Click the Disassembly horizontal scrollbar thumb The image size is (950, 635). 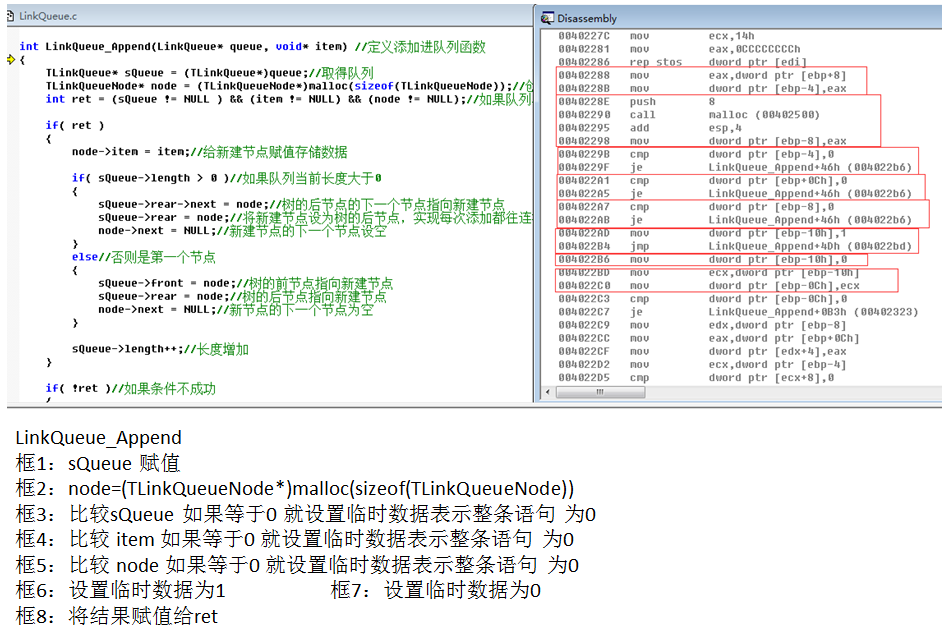600,392
